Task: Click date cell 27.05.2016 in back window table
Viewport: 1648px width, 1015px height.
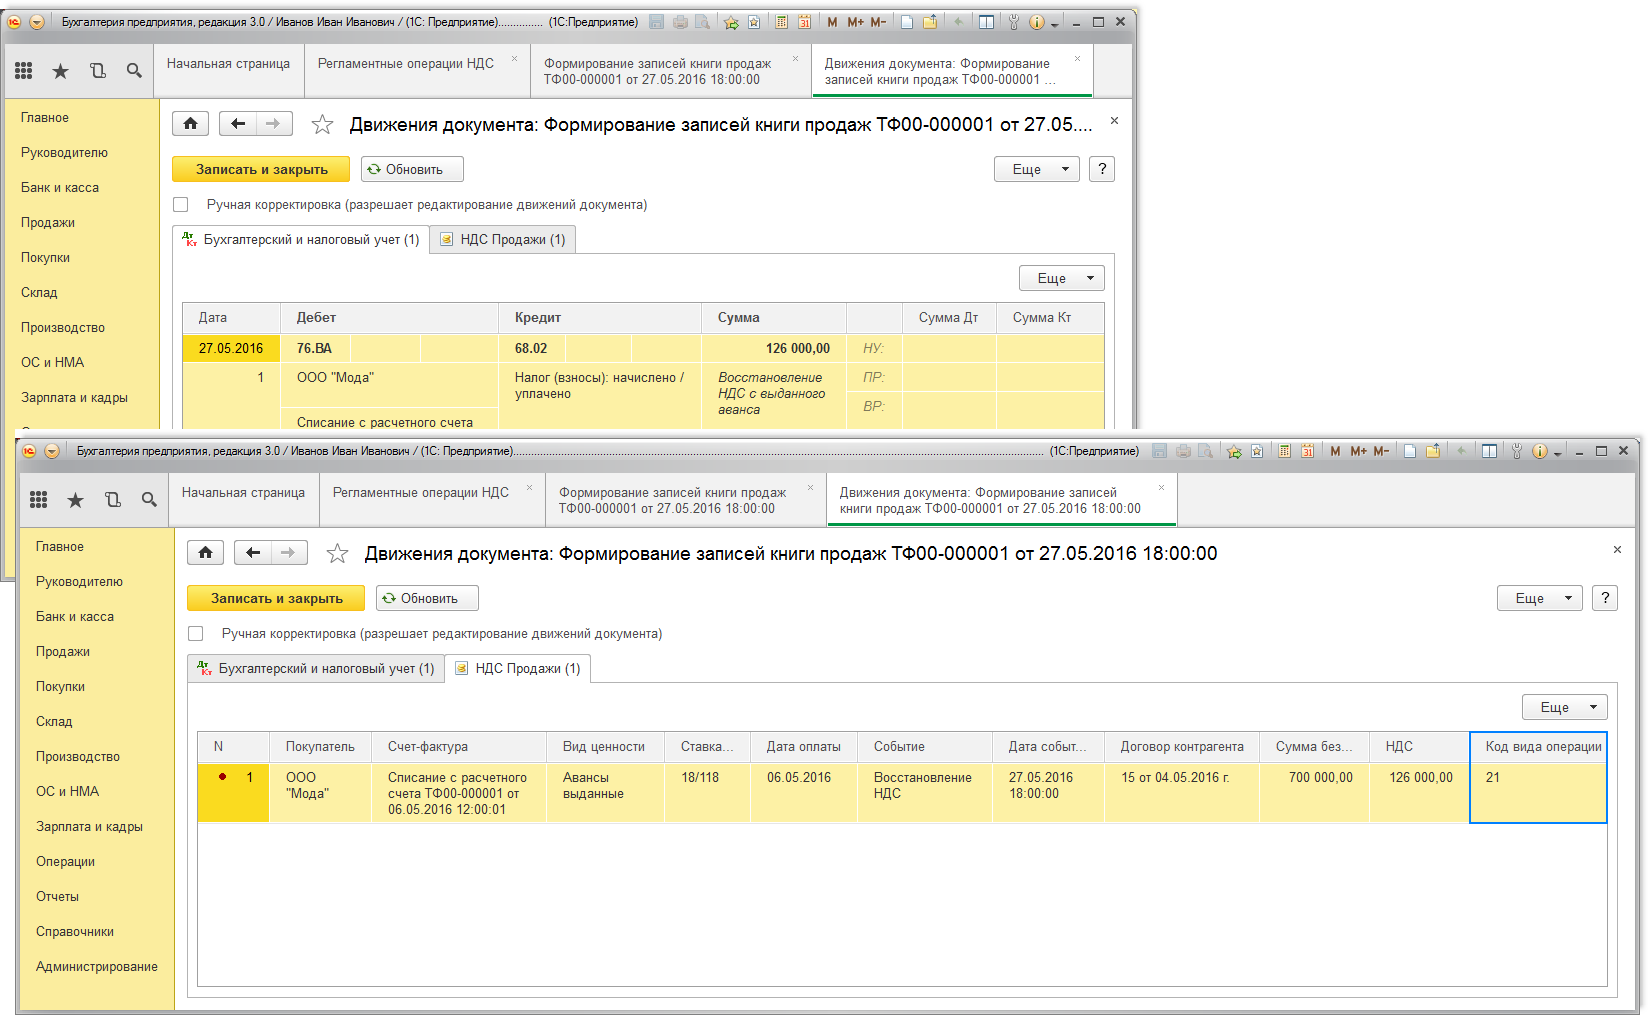Action: click(231, 349)
